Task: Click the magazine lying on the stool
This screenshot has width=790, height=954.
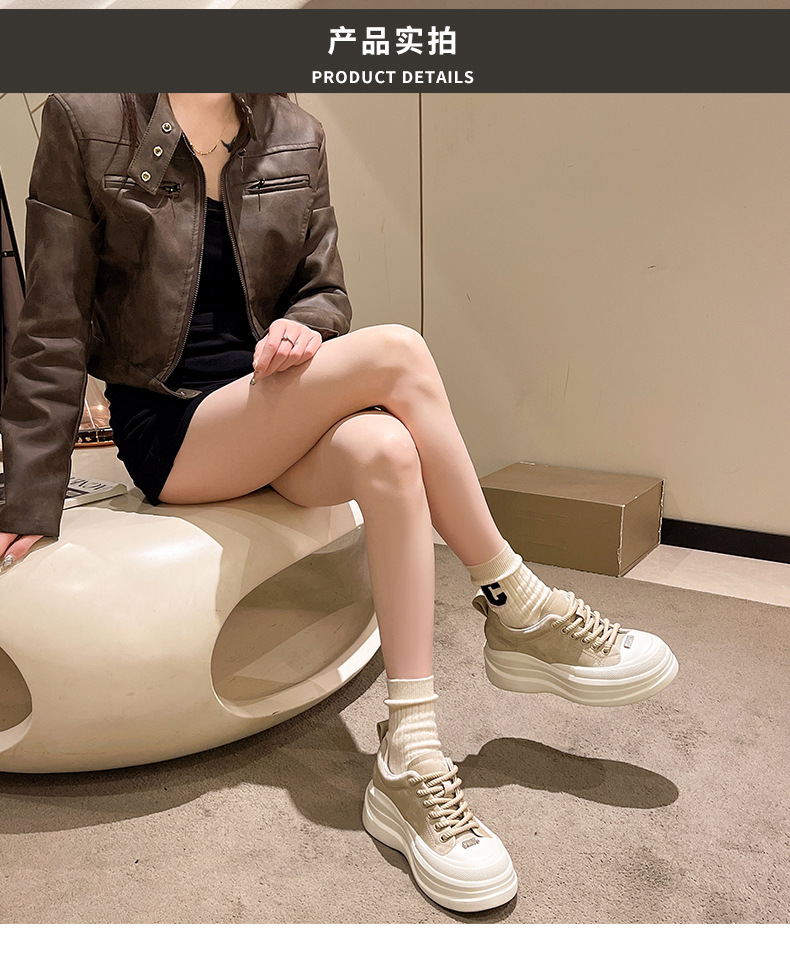Action: coord(93,490)
